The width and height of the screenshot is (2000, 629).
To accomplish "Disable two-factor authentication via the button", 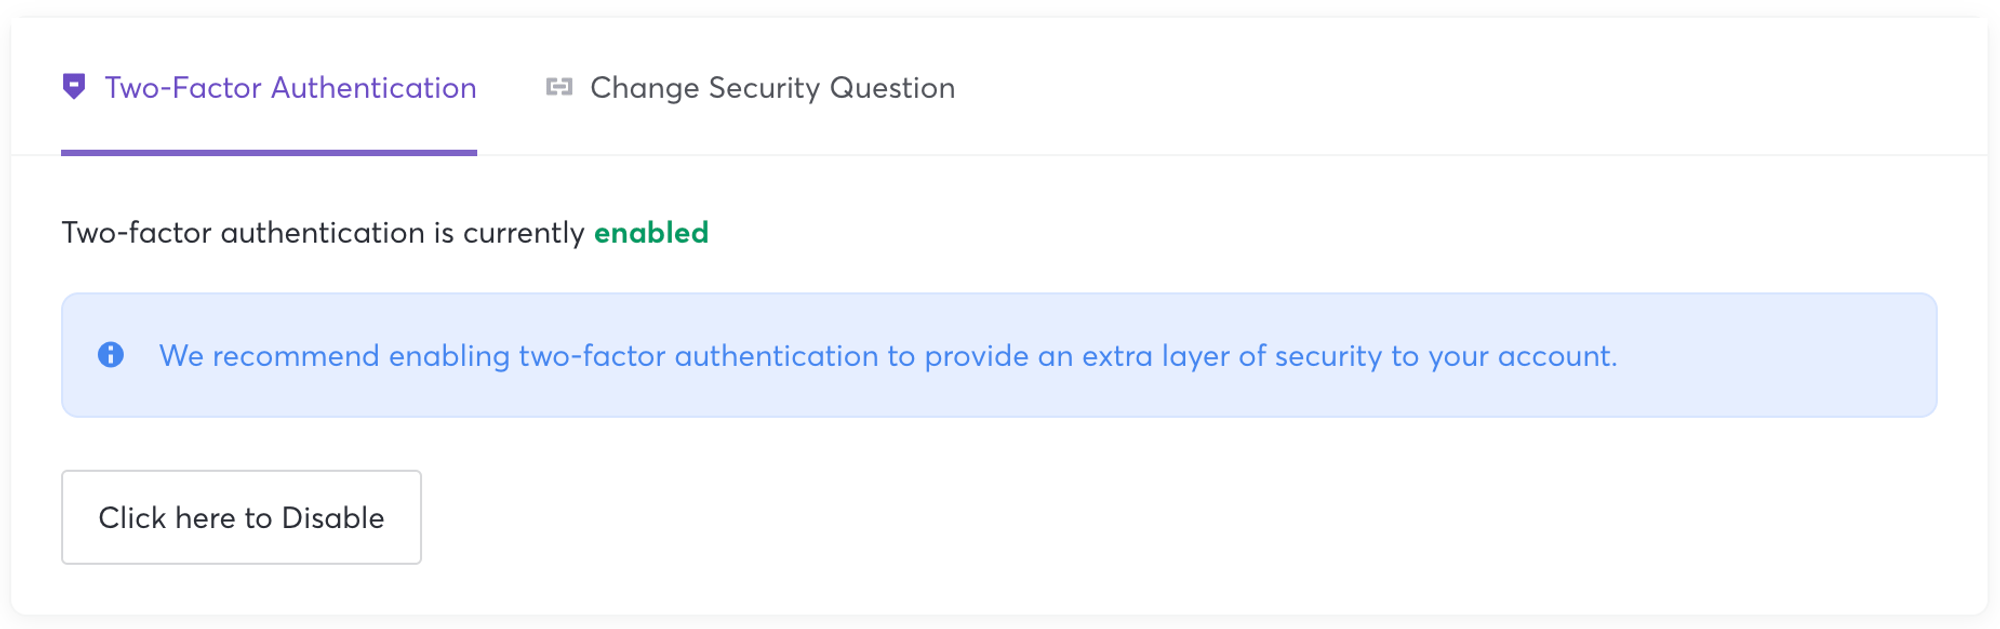I will coord(241,517).
